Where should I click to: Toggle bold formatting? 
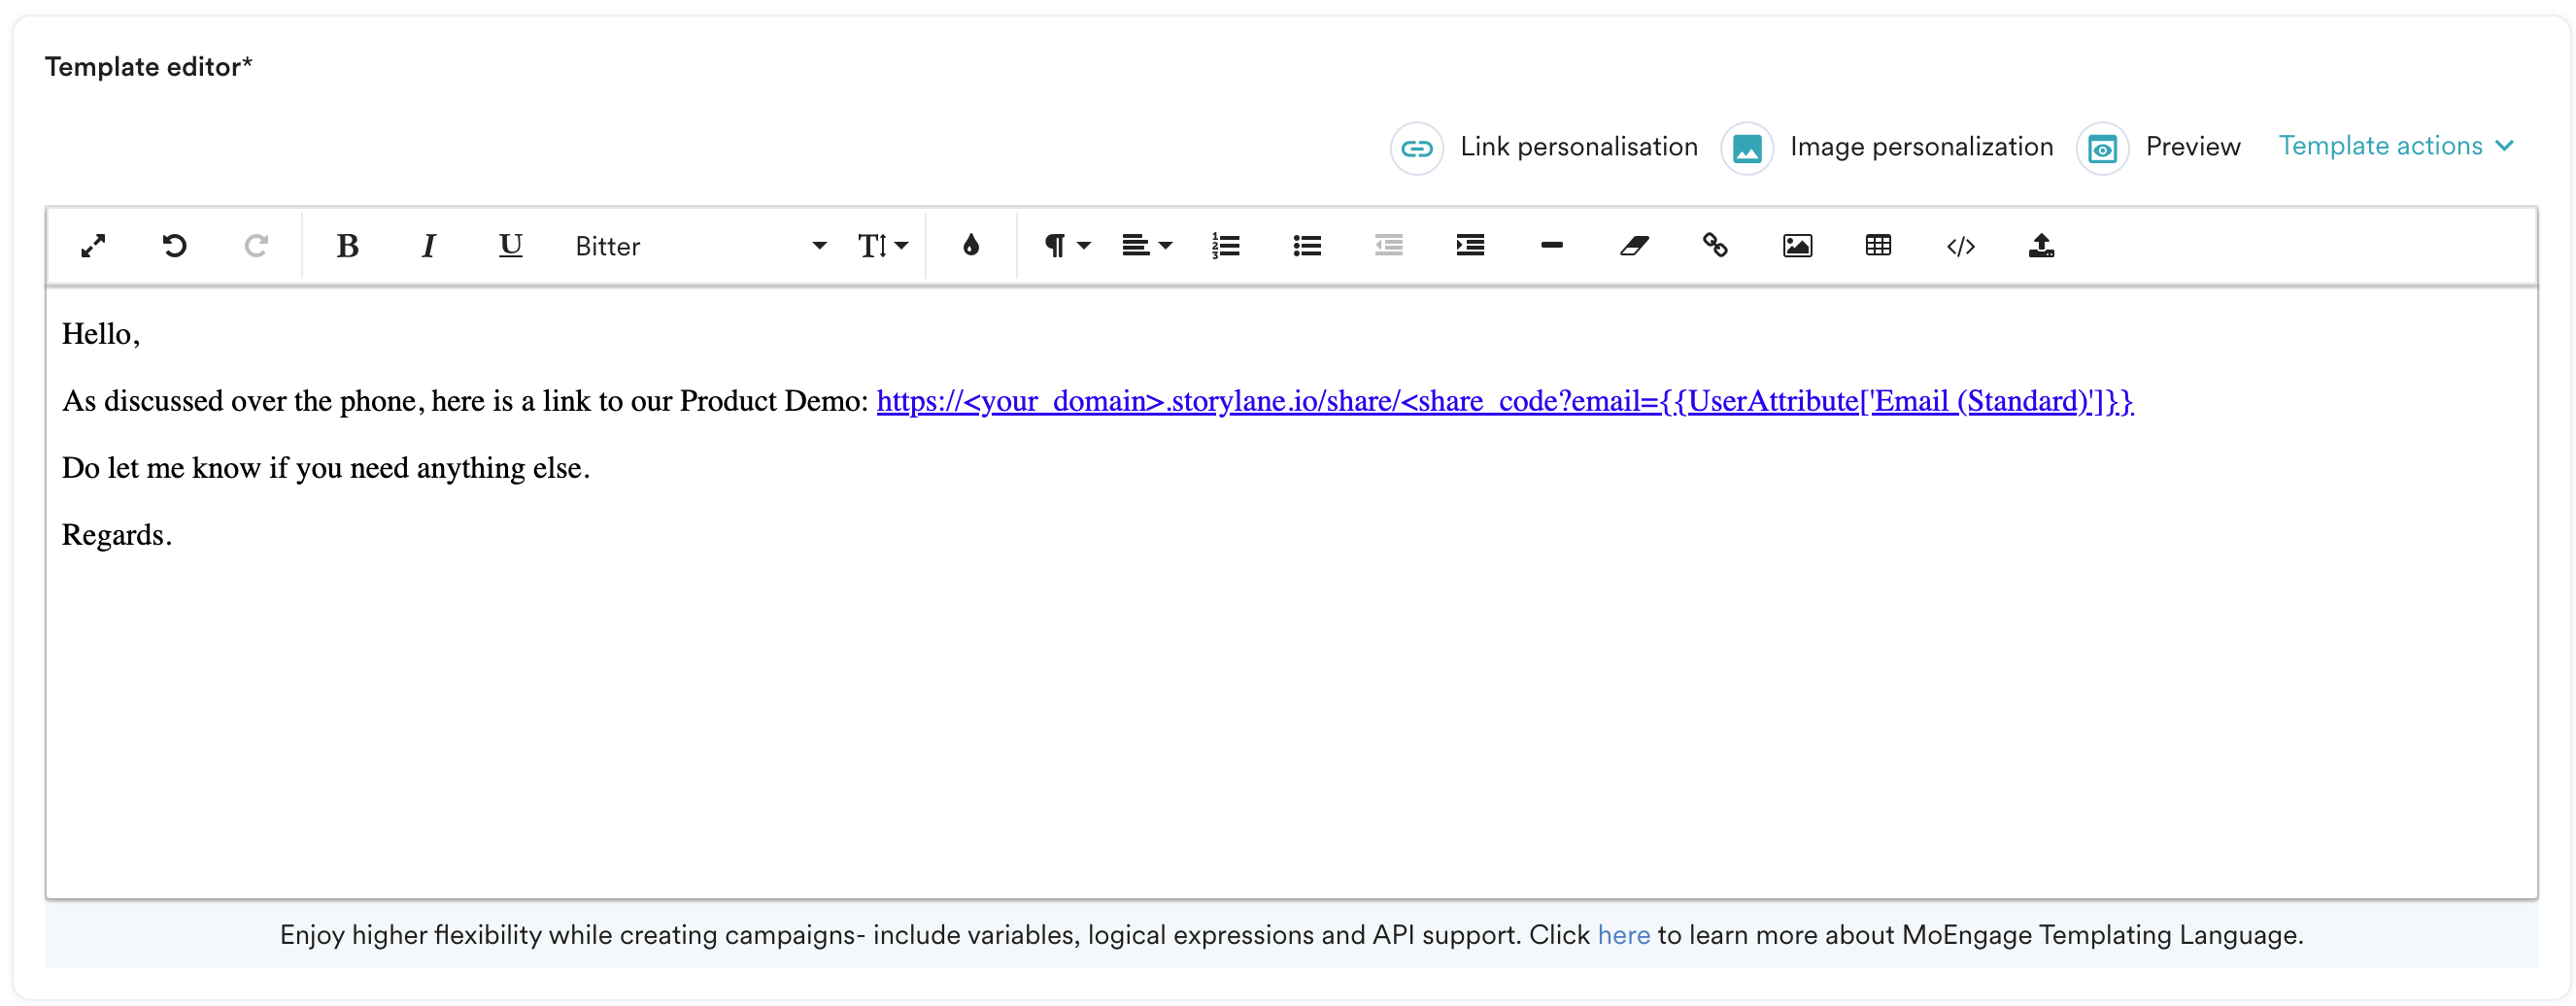(x=347, y=246)
